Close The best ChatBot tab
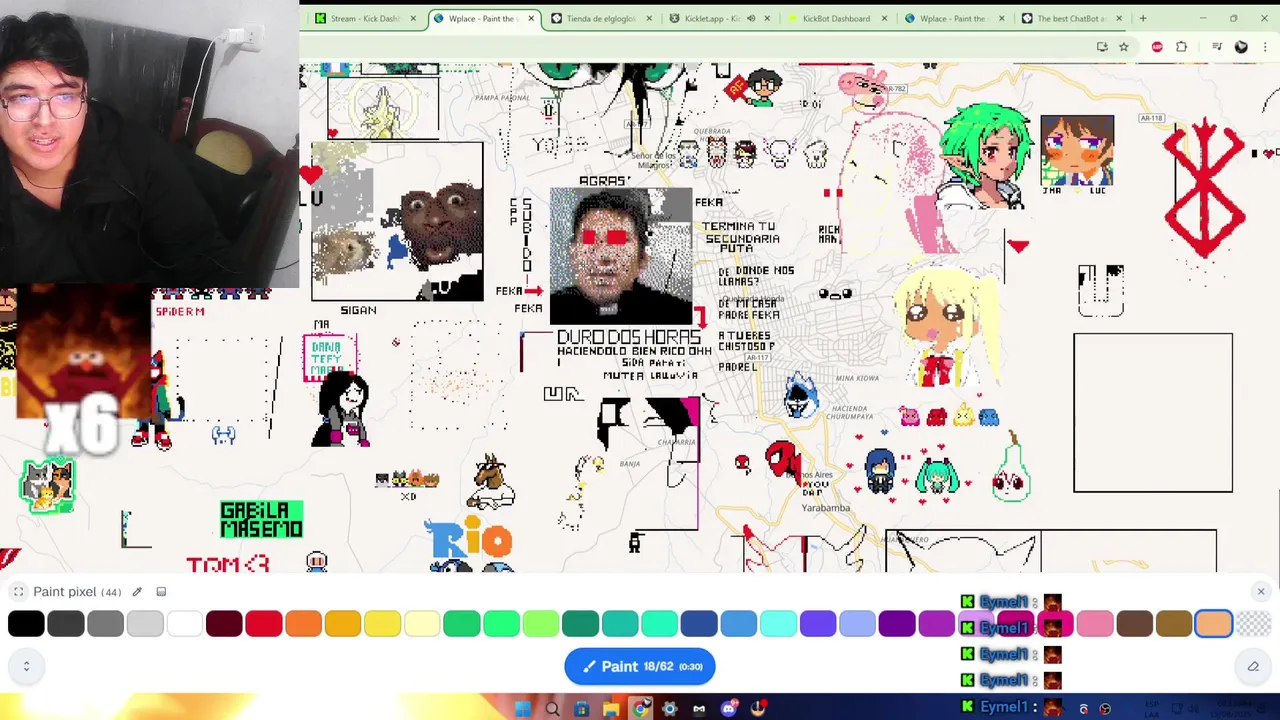The width and height of the screenshot is (1280, 720). pyautogui.click(x=1119, y=18)
